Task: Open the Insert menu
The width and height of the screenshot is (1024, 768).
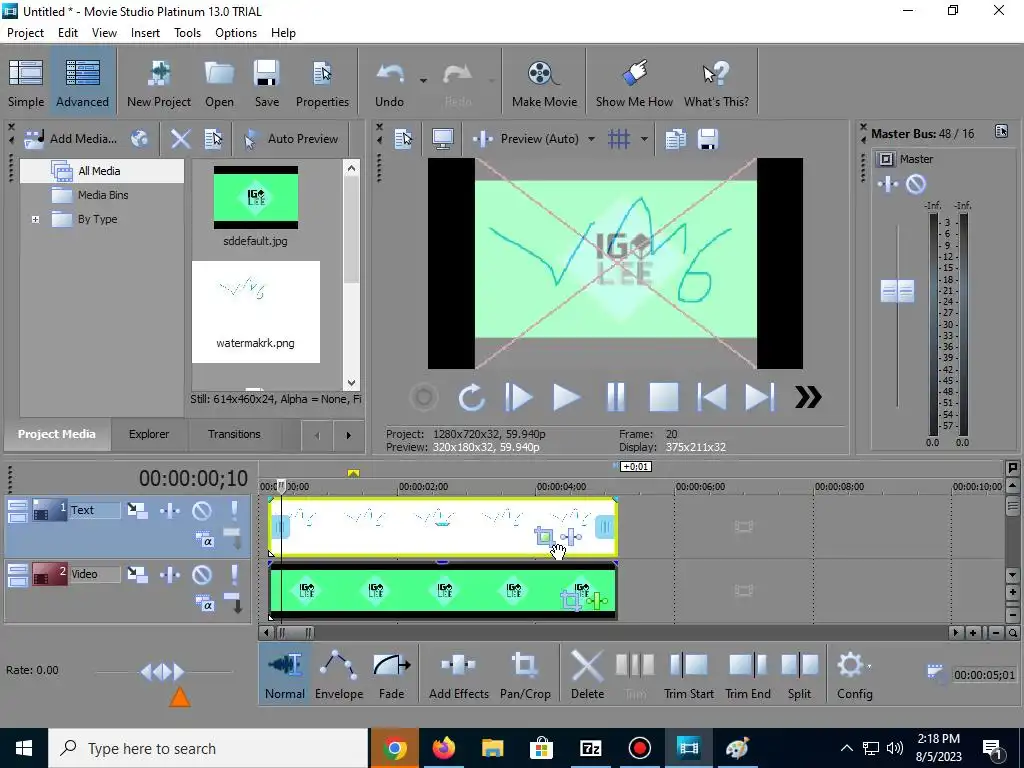Action: pos(145,33)
